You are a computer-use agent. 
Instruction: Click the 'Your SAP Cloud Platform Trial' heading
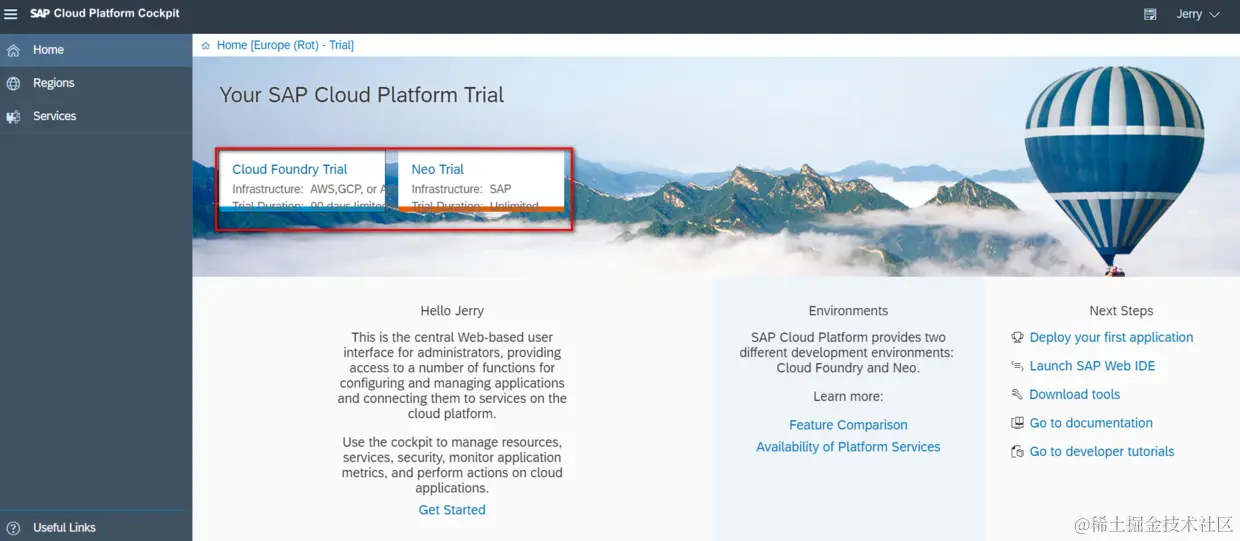[361, 95]
